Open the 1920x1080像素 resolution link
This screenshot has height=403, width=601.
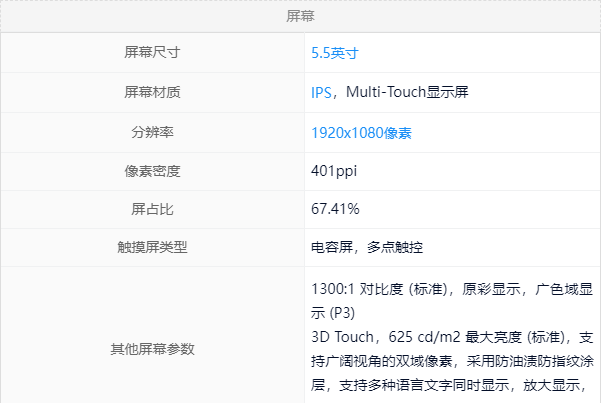click(x=361, y=133)
